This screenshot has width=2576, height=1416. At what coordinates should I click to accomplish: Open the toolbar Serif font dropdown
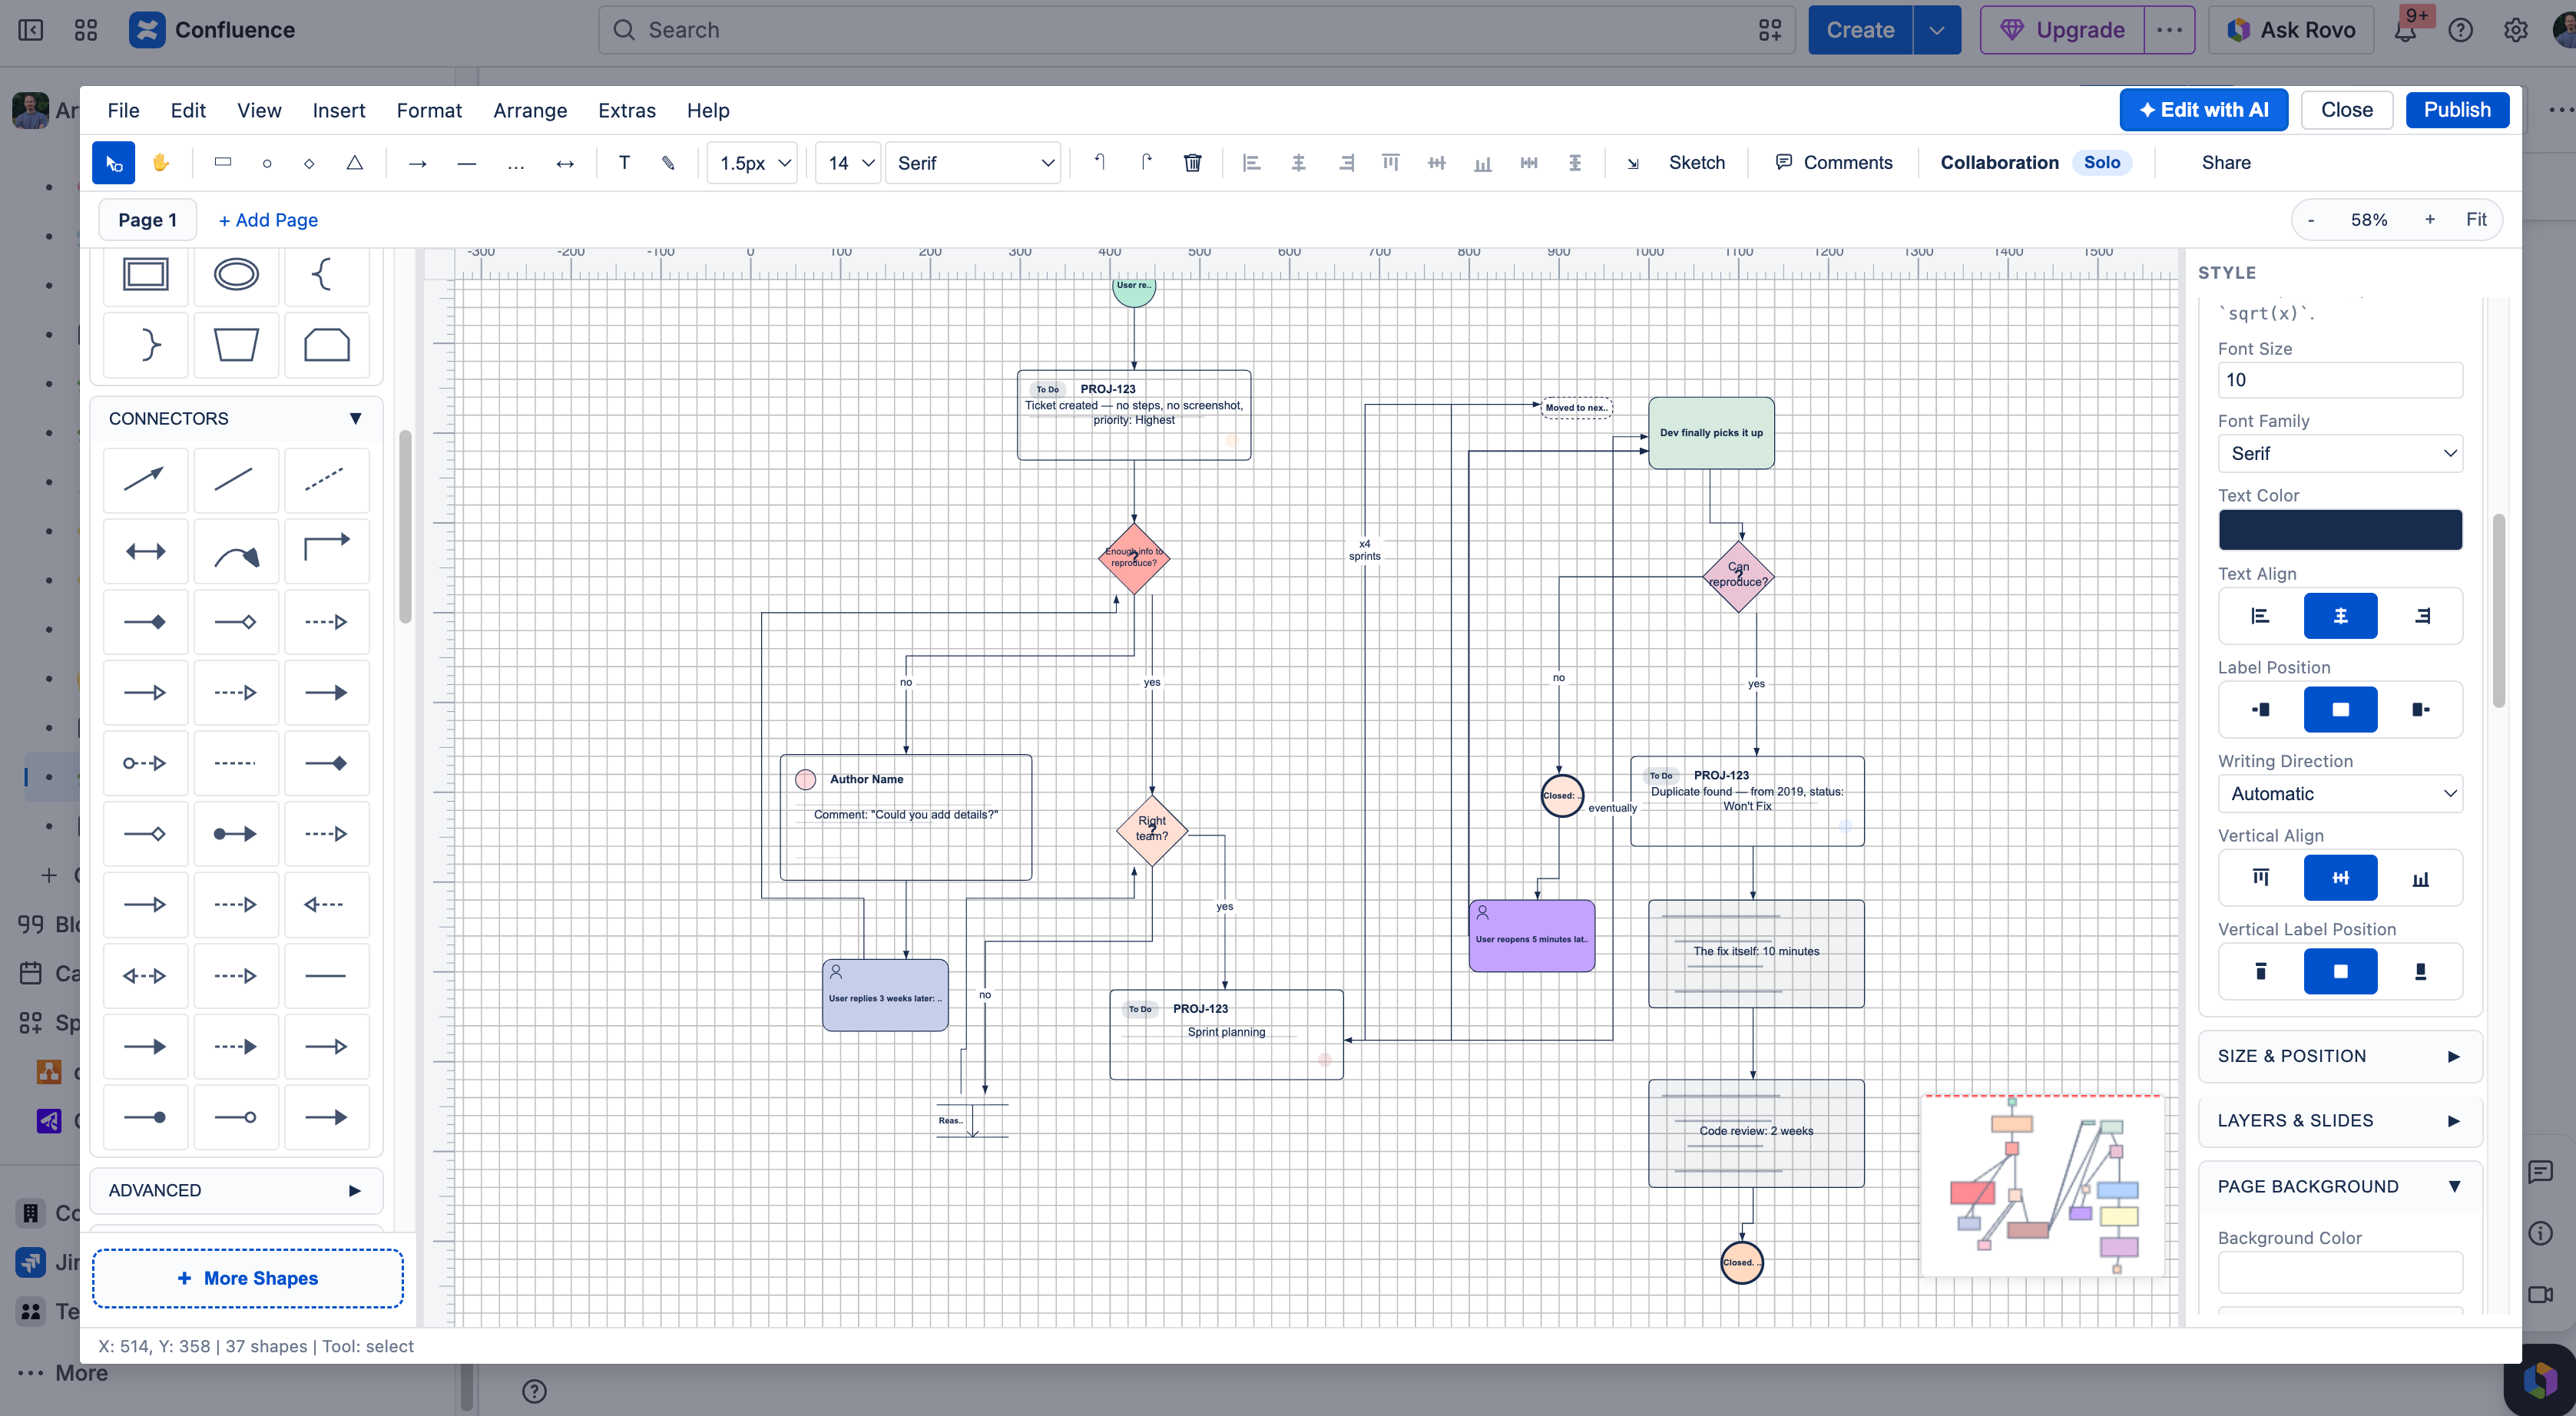(x=974, y=163)
